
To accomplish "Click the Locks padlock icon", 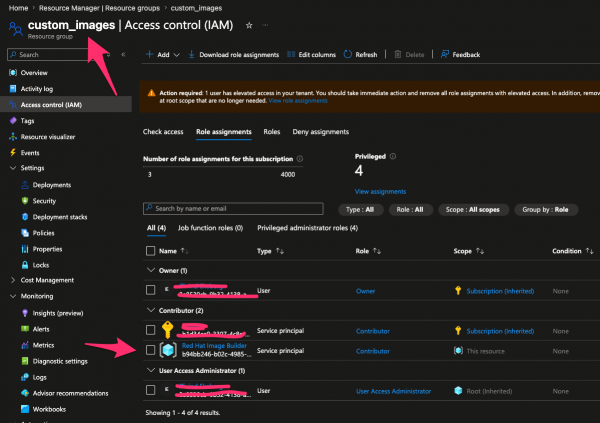I will pos(25,265).
